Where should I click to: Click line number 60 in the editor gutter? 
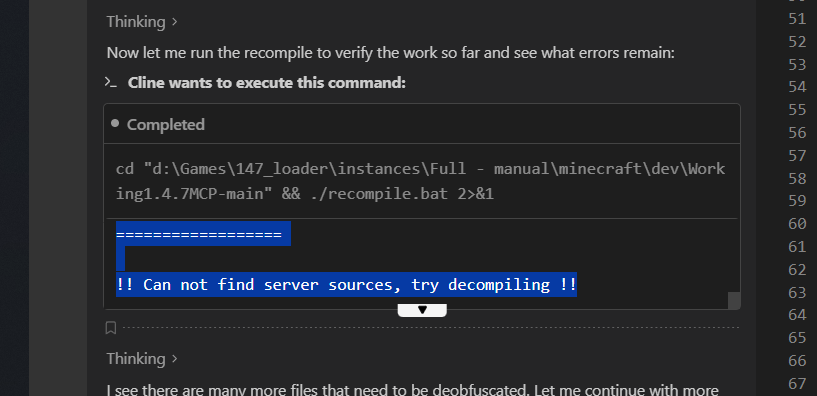(797, 224)
